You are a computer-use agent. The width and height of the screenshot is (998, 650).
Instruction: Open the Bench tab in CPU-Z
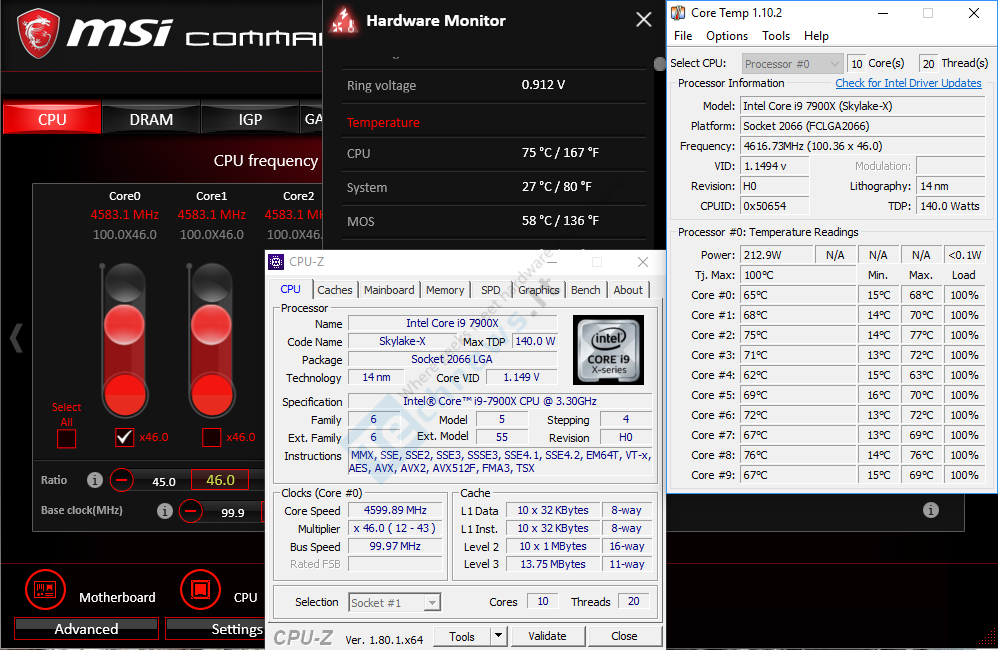(586, 290)
